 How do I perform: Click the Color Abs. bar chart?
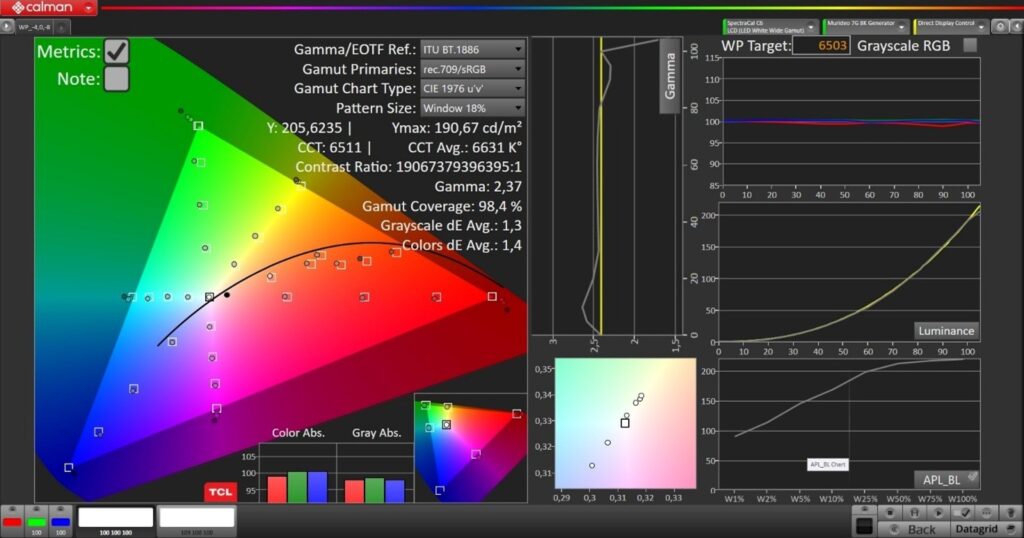click(298, 474)
